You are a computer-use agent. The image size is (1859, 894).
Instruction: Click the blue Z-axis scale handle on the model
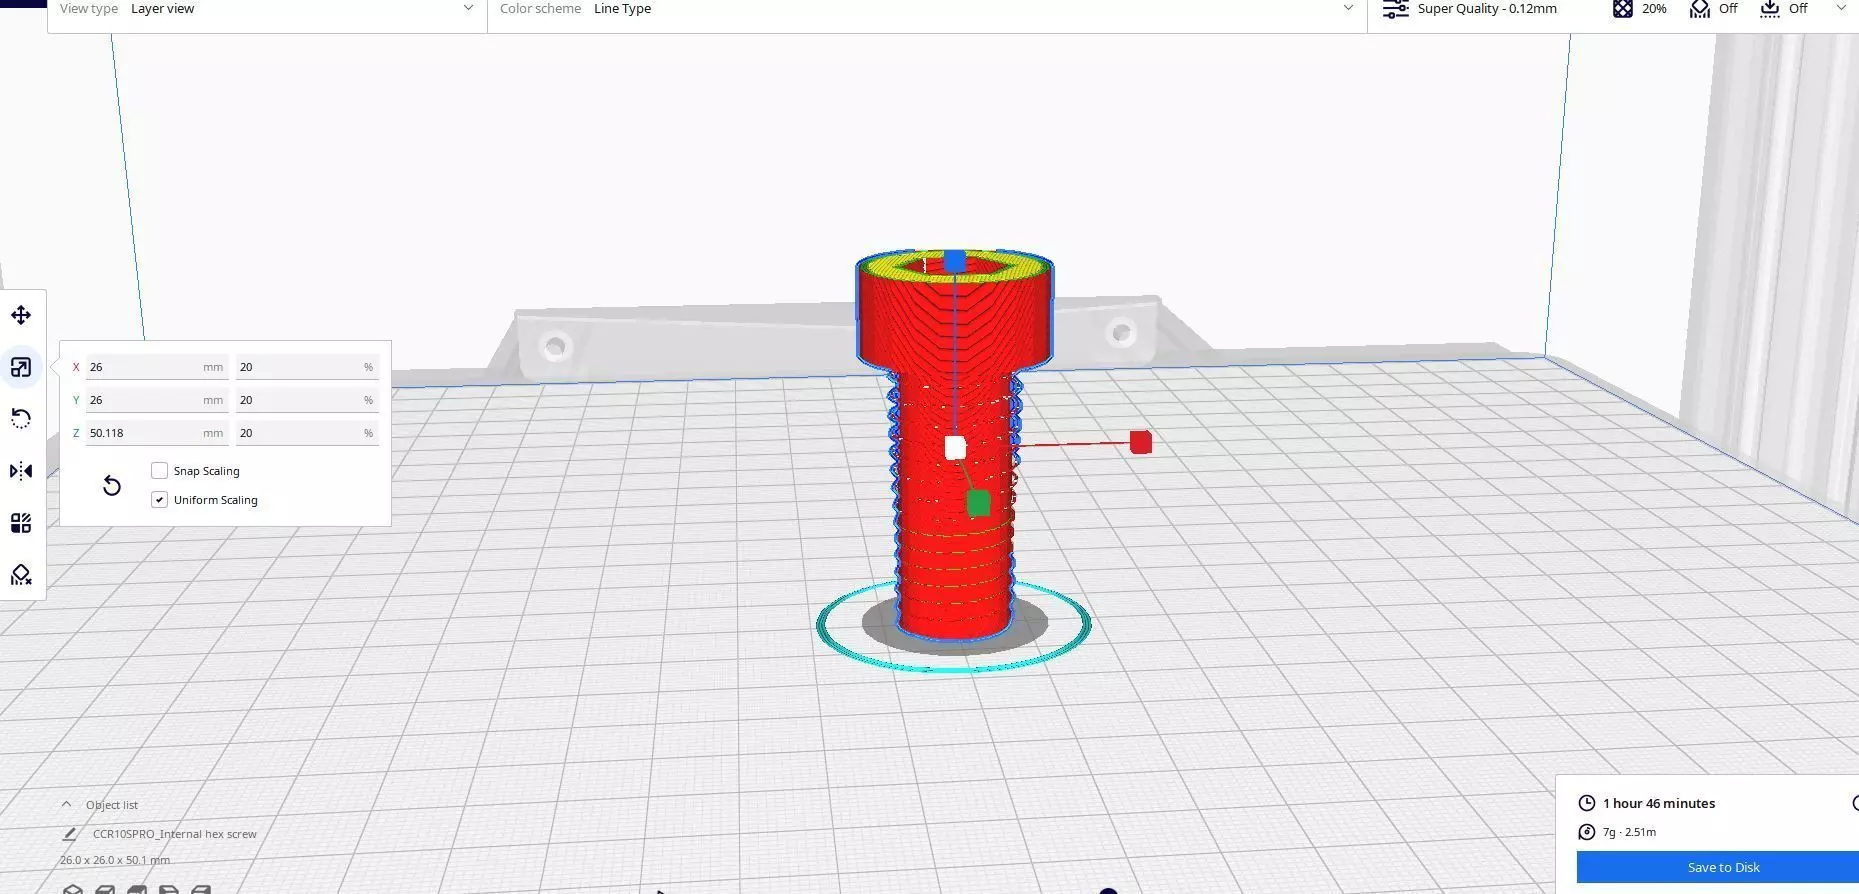point(955,262)
